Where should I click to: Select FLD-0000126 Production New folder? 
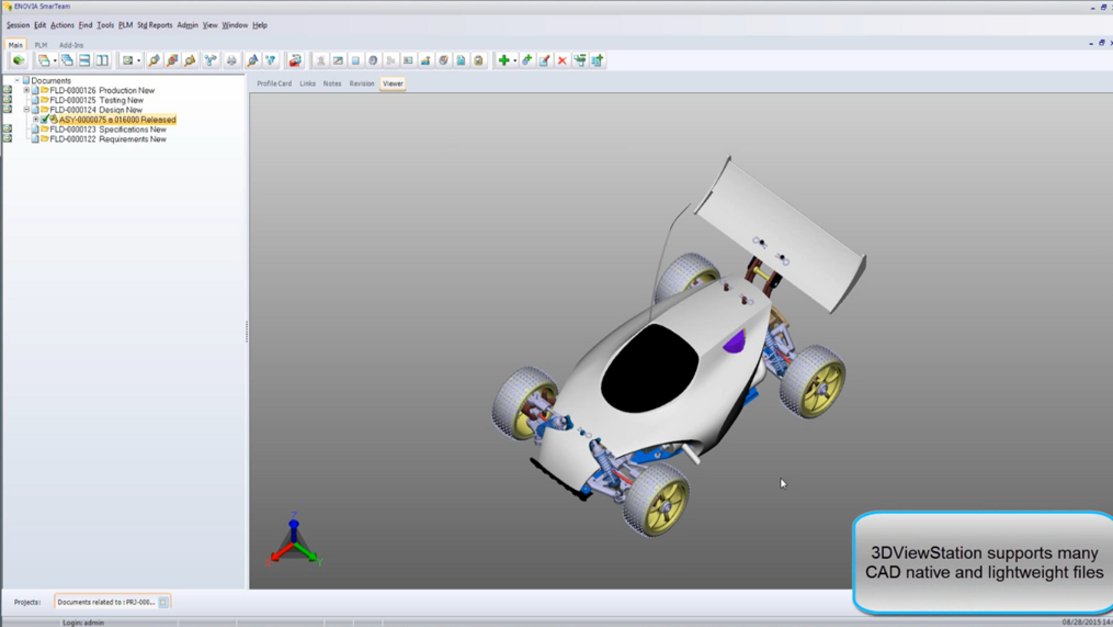point(102,90)
